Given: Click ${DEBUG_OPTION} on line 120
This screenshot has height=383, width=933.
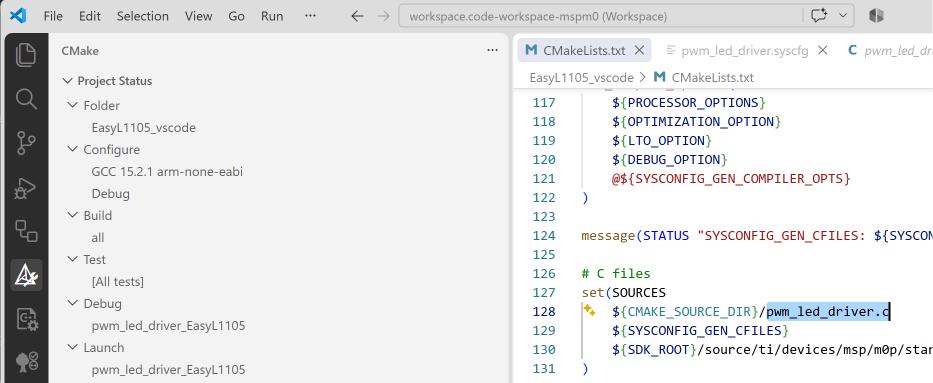Looking at the screenshot, I should (x=669, y=159).
